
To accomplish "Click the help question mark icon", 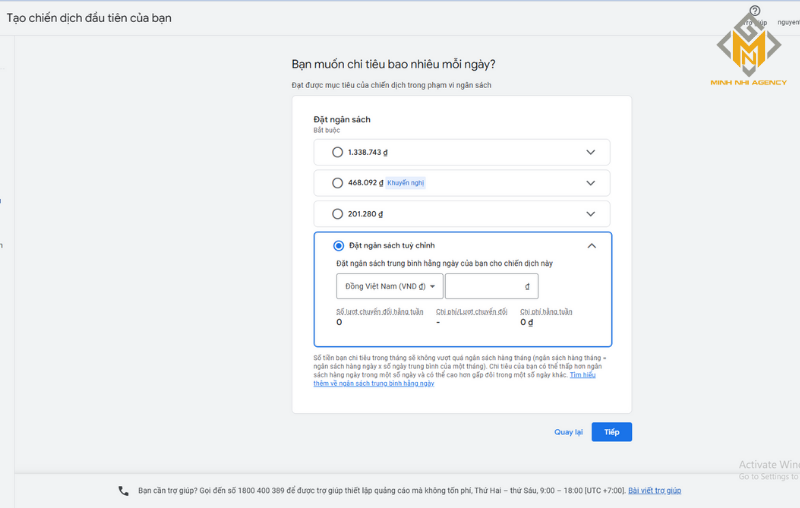I will (x=755, y=11).
